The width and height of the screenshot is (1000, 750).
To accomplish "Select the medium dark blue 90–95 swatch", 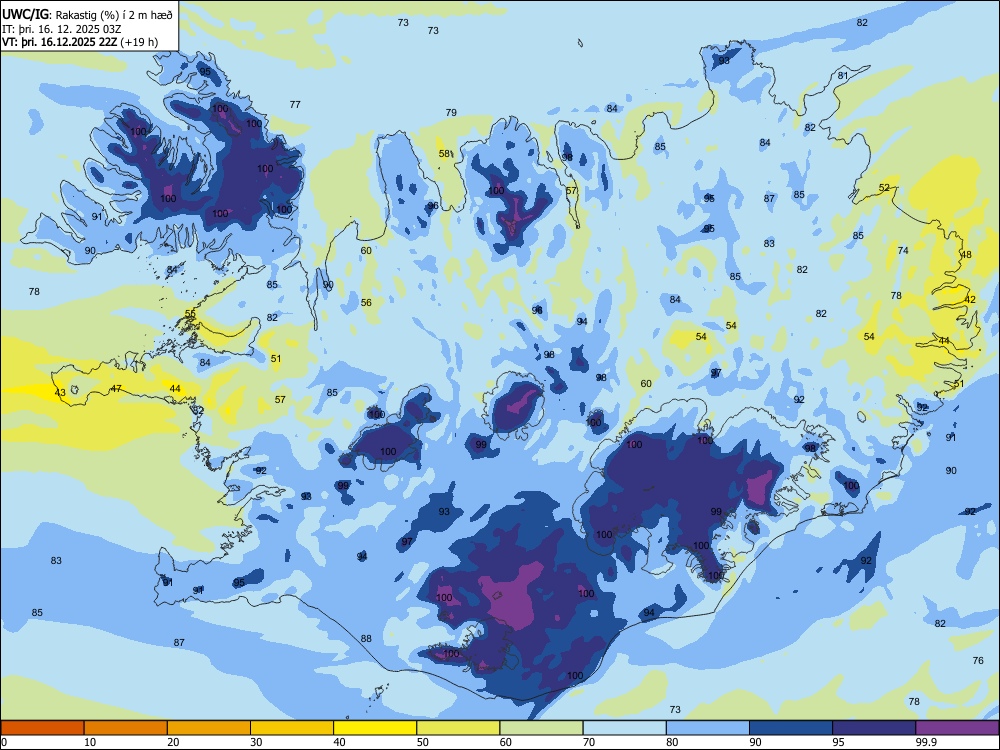I will (x=791, y=728).
